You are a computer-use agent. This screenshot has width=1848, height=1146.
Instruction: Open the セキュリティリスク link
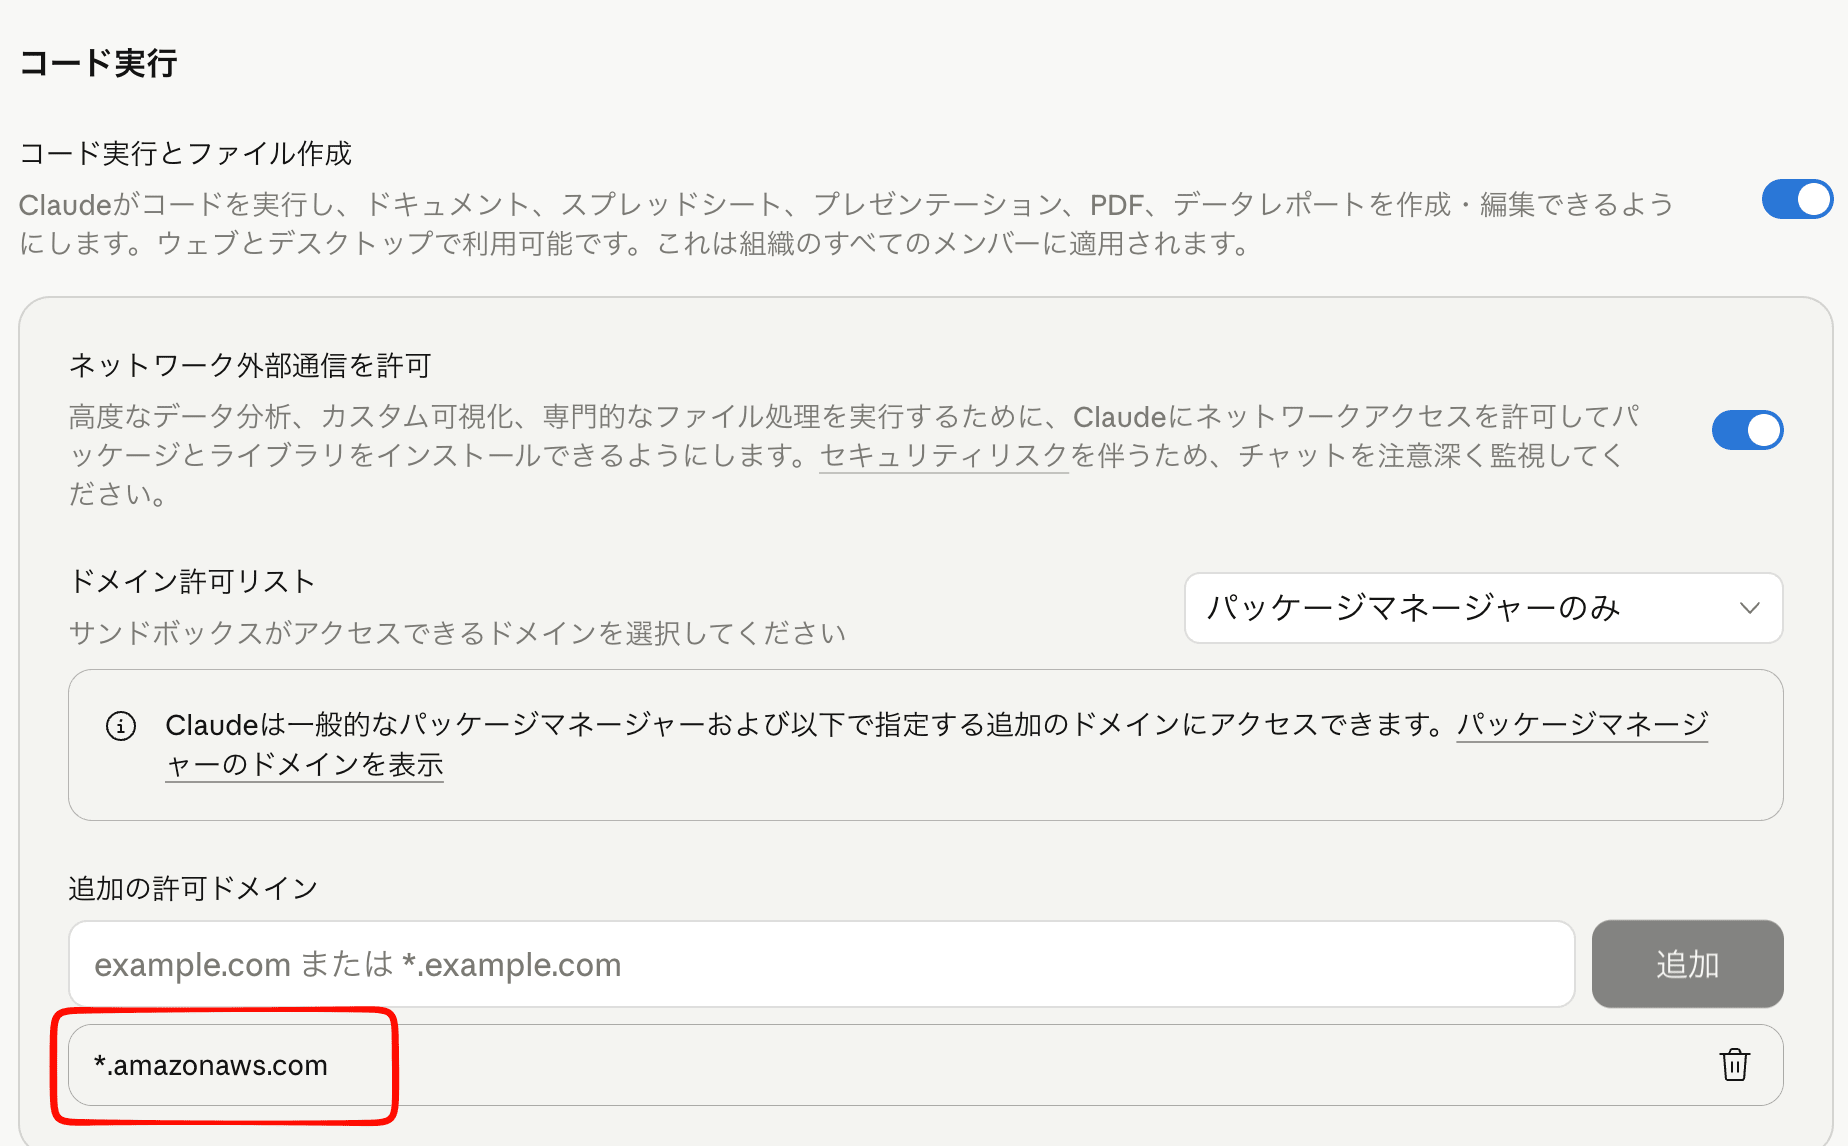coord(942,456)
